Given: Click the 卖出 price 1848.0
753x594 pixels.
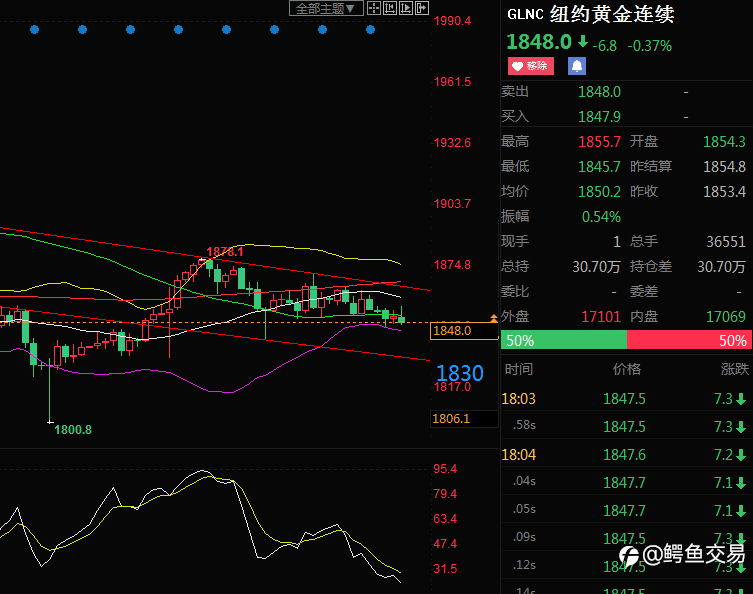Looking at the screenshot, I should pos(599,92).
